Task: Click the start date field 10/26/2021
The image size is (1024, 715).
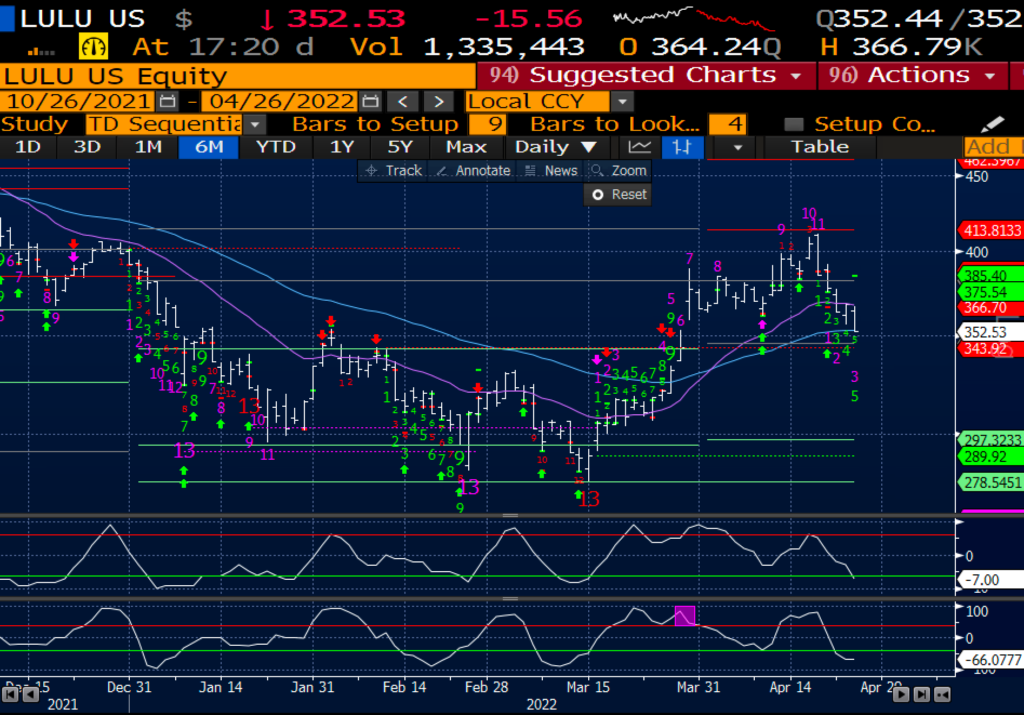Action: [78, 101]
